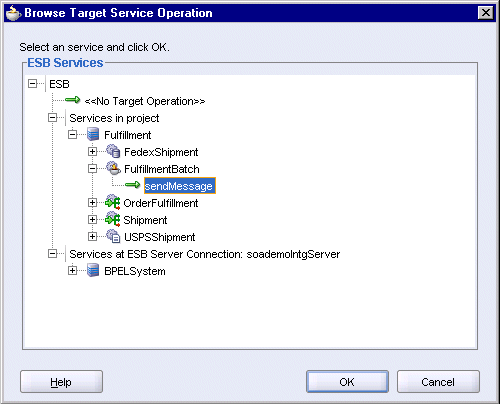Viewport: 500px width, 404px height.
Task: Expand the BPELSystem node
Action: point(72,270)
